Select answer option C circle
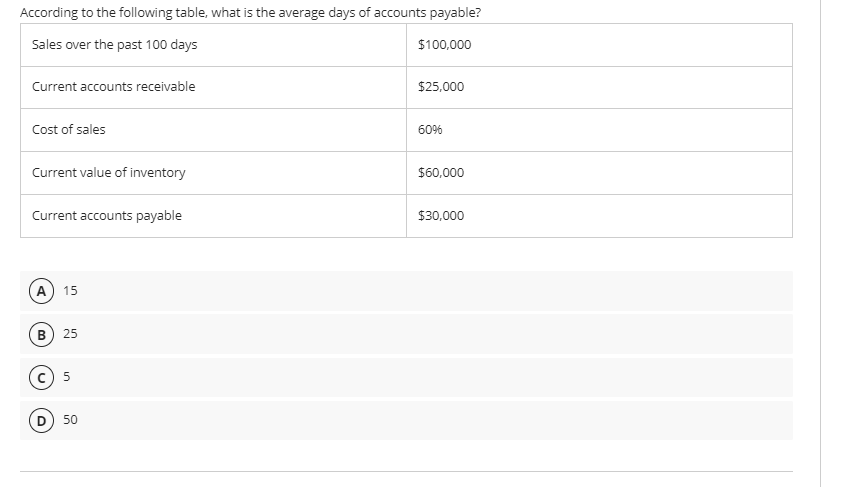The image size is (842, 487). (x=41, y=377)
